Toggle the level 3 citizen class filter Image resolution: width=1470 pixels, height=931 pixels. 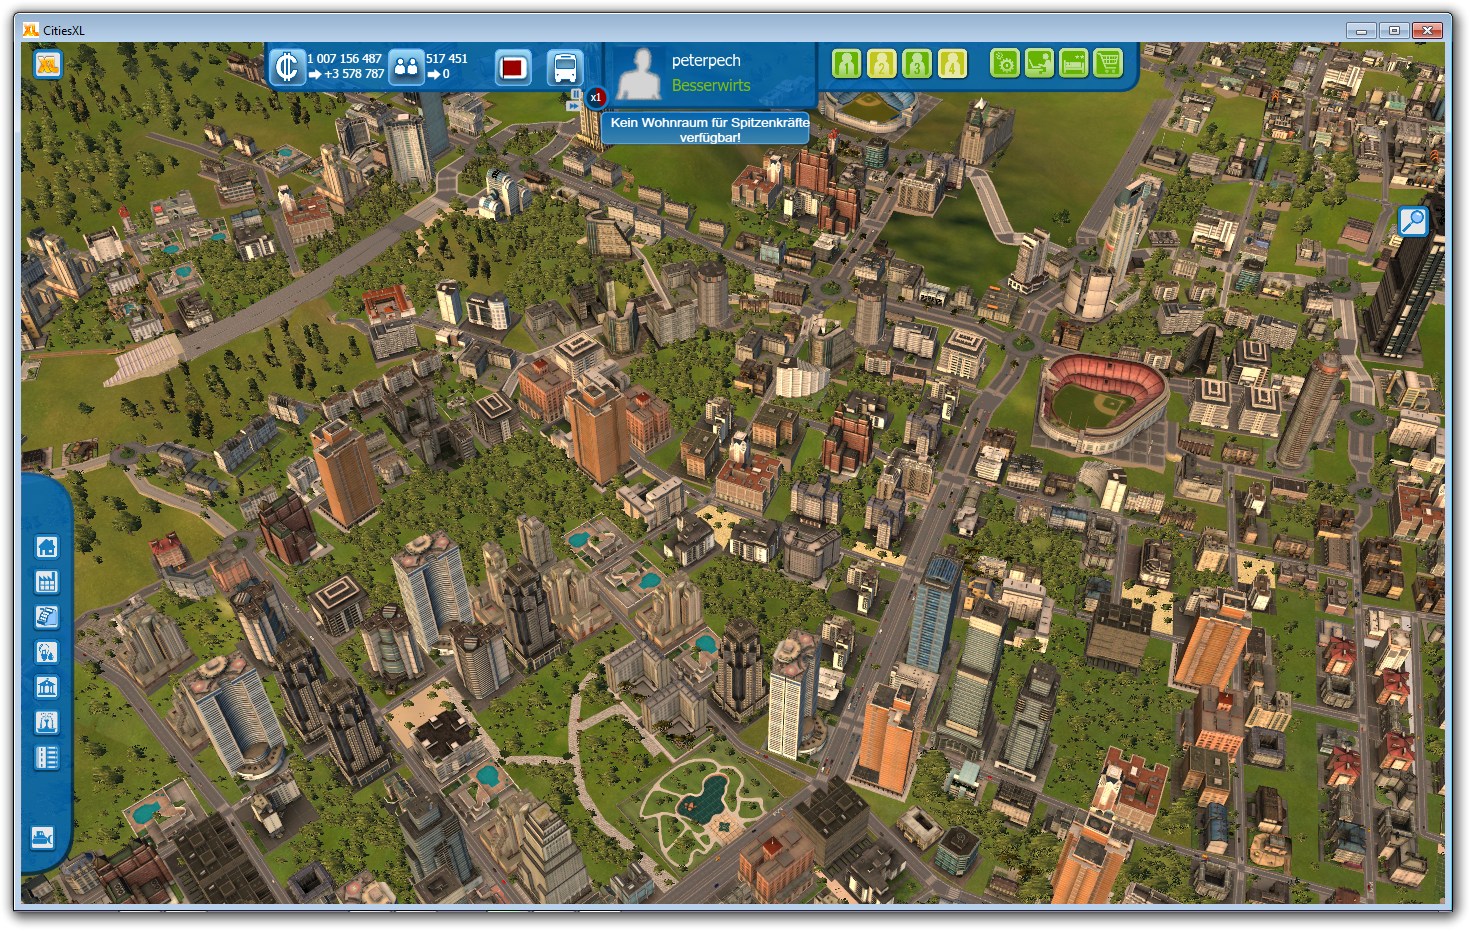916,64
